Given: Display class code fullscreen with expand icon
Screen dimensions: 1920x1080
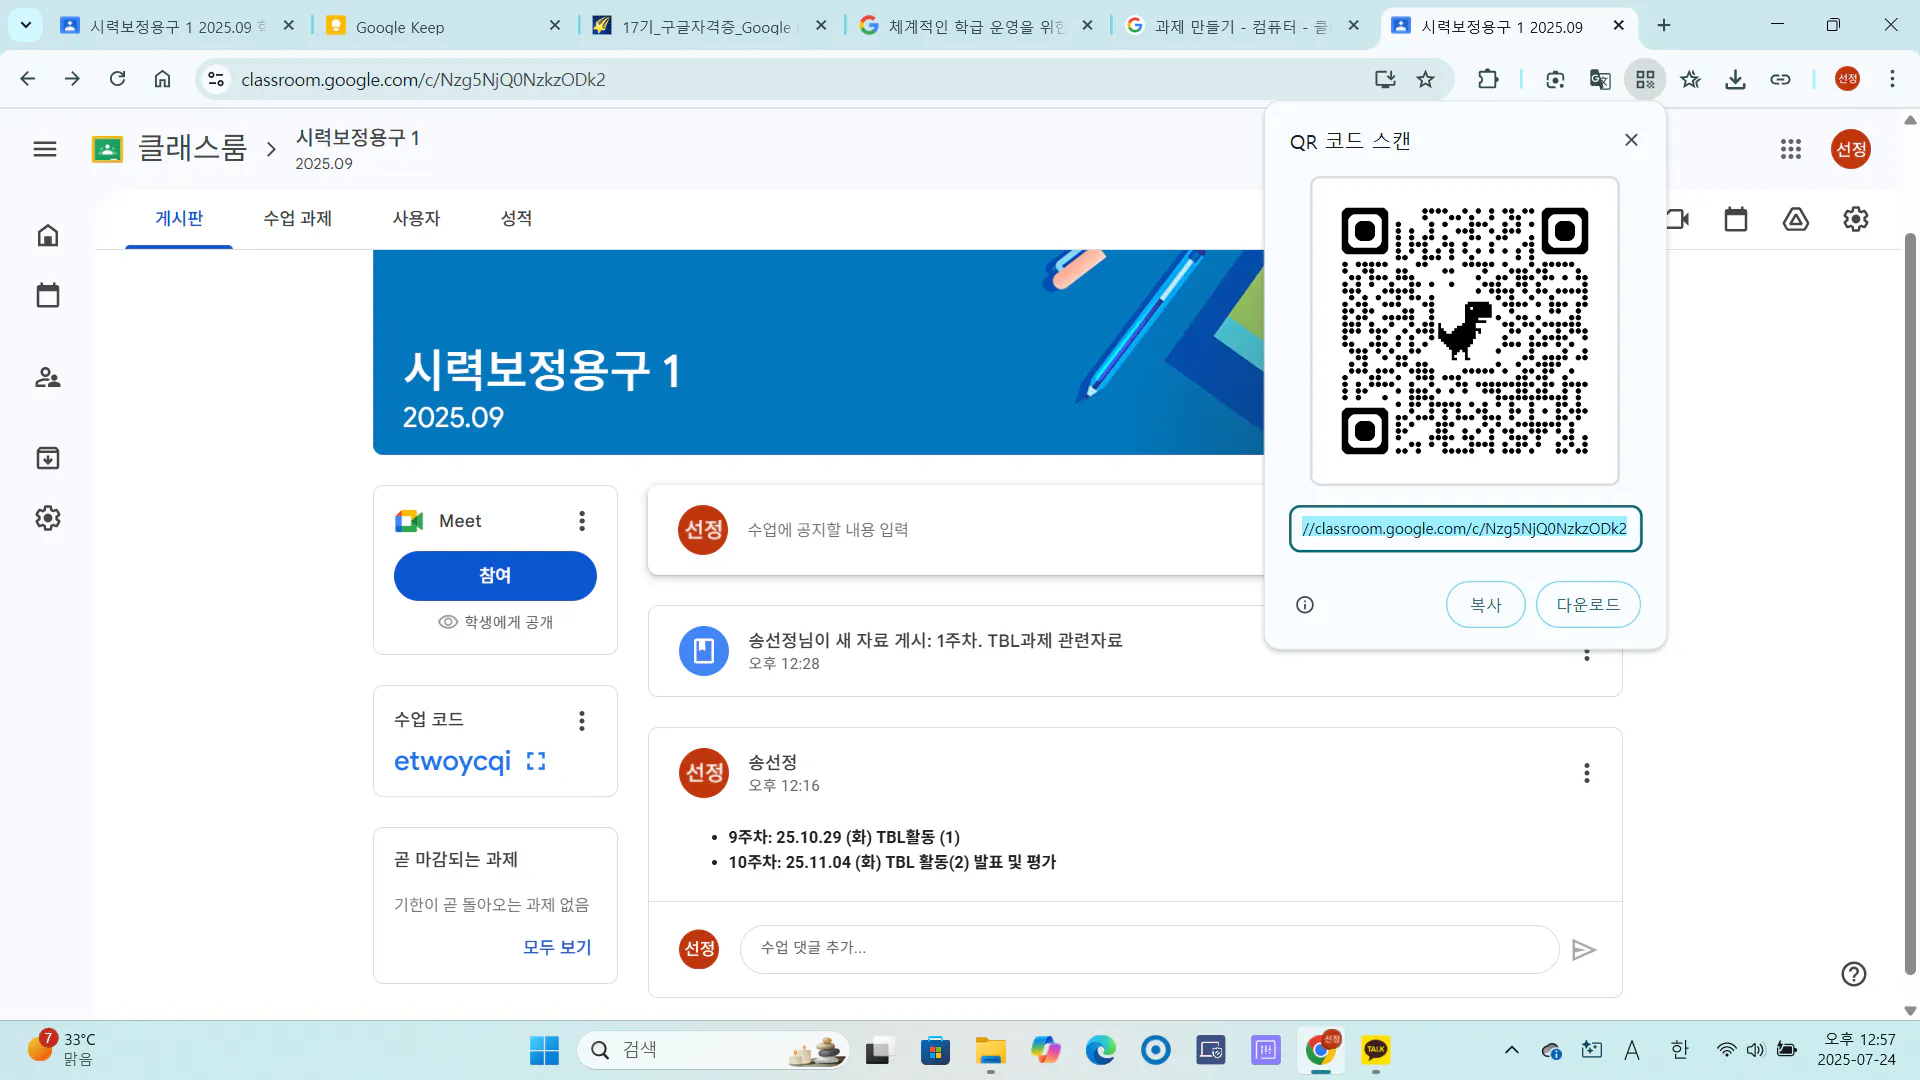Looking at the screenshot, I should [536, 761].
